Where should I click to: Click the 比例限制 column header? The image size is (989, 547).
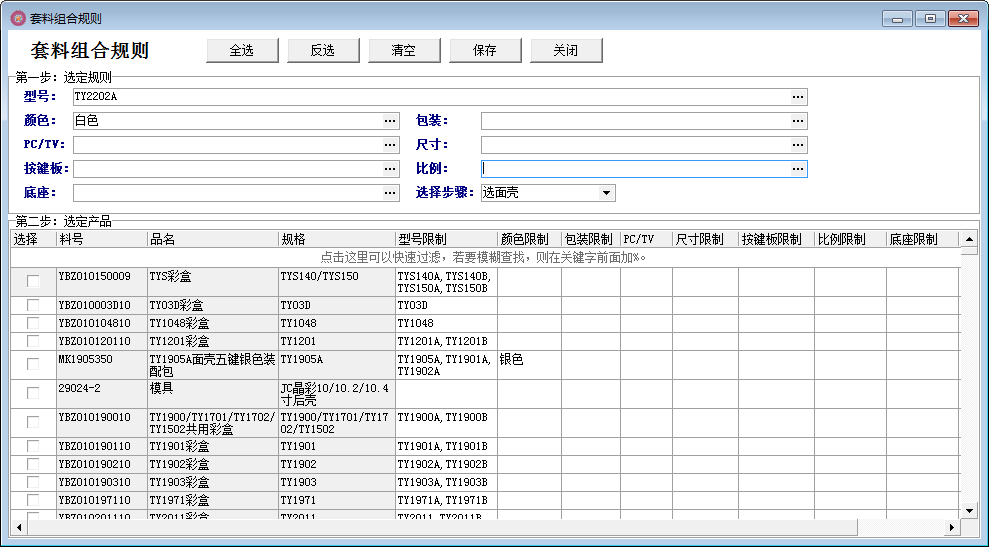coord(850,239)
